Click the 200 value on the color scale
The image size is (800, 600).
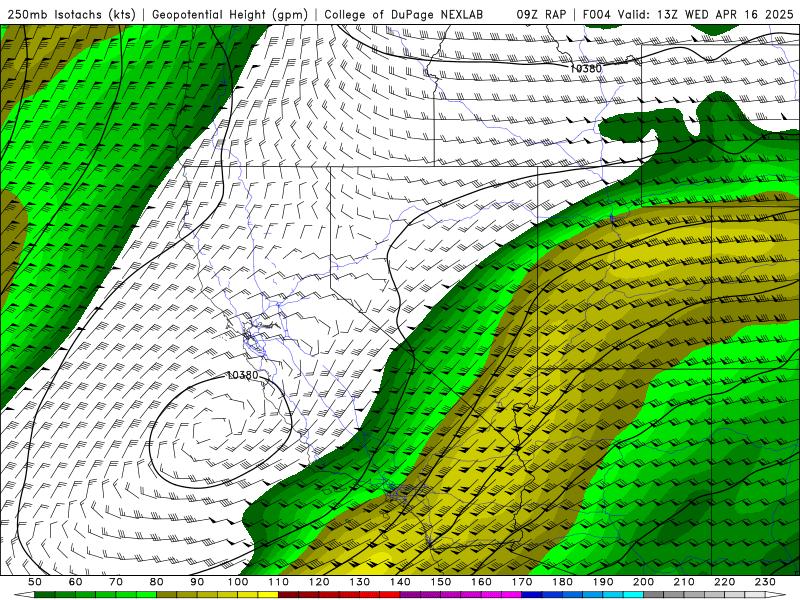(643, 582)
